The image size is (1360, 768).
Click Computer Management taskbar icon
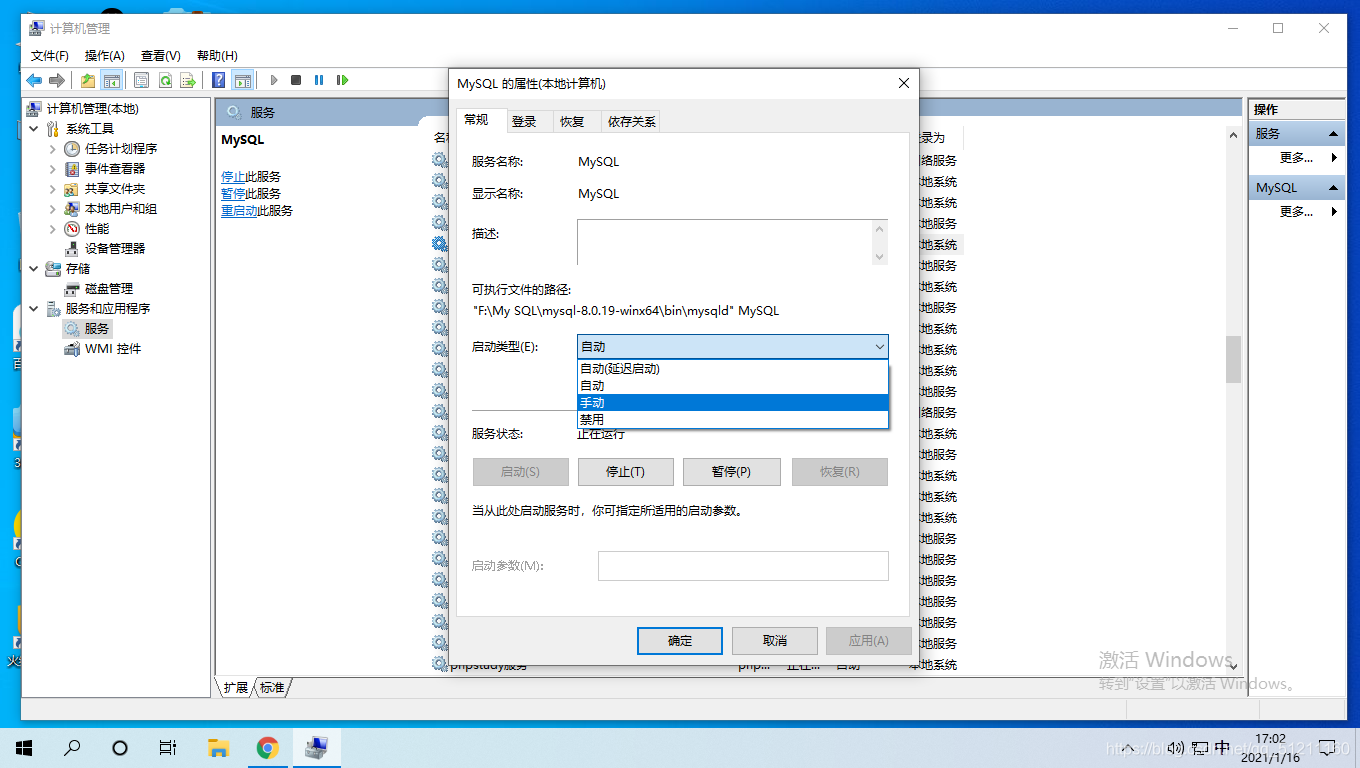pos(316,747)
